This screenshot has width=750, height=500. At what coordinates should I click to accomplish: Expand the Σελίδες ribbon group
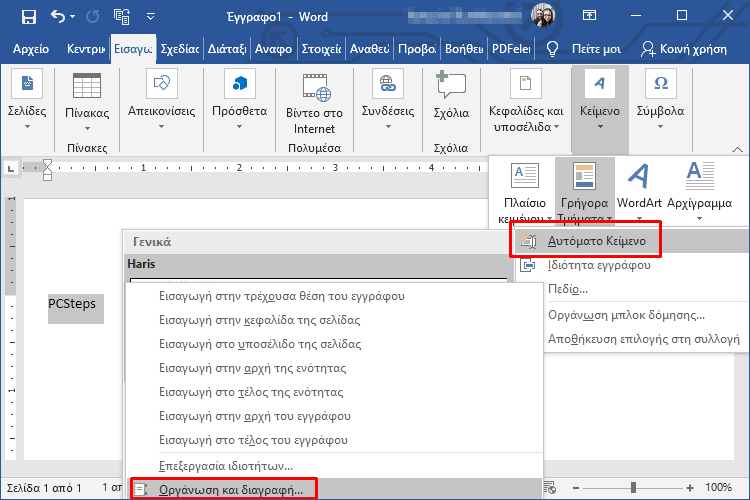(x=27, y=100)
